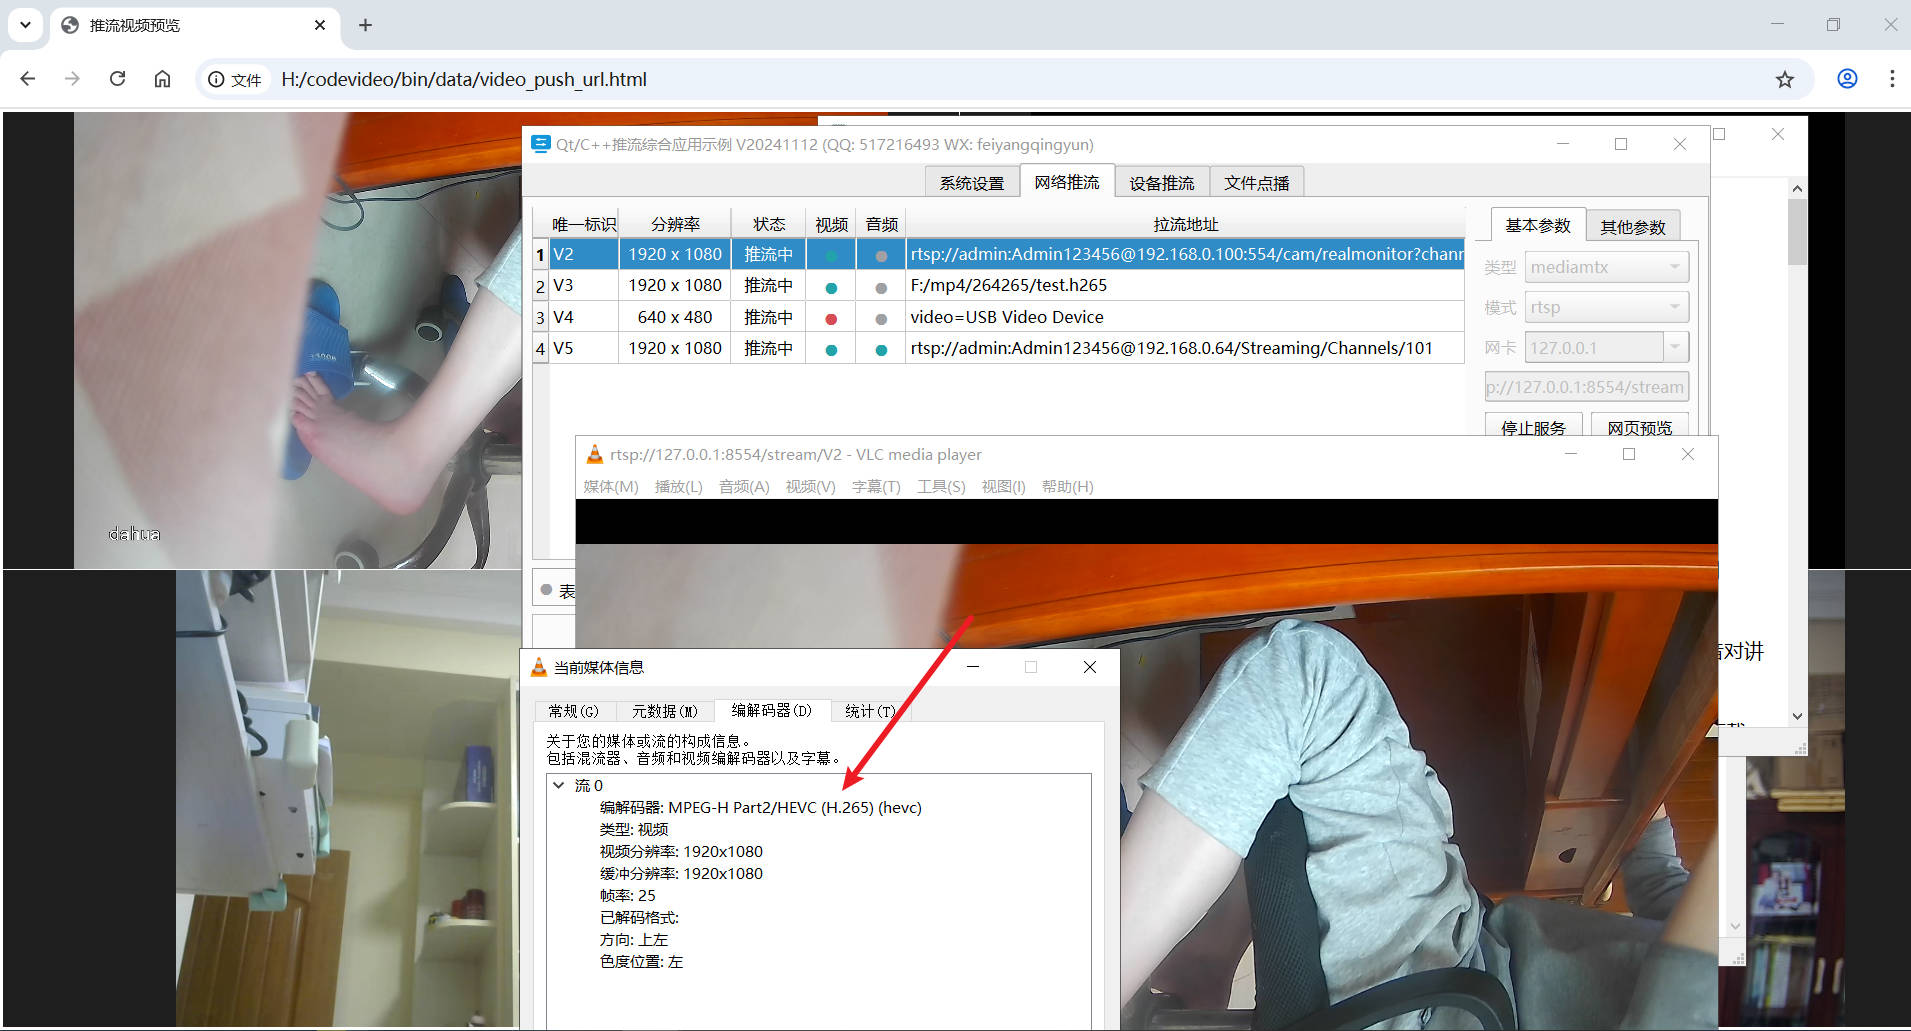Click V4 red video status dot
The height and width of the screenshot is (1031, 1911).
coord(831,319)
